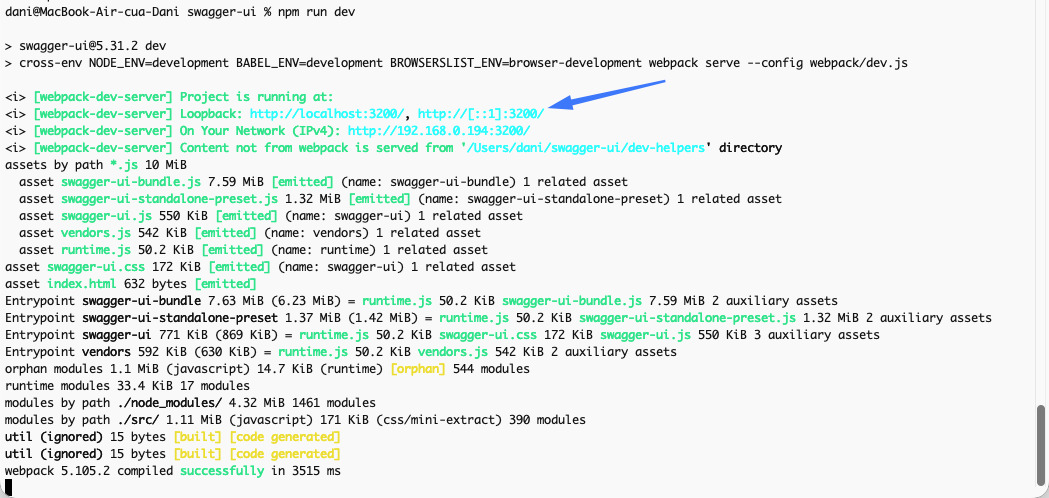
Task: Click the ./node_modules/ path text
Action: click(164, 403)
